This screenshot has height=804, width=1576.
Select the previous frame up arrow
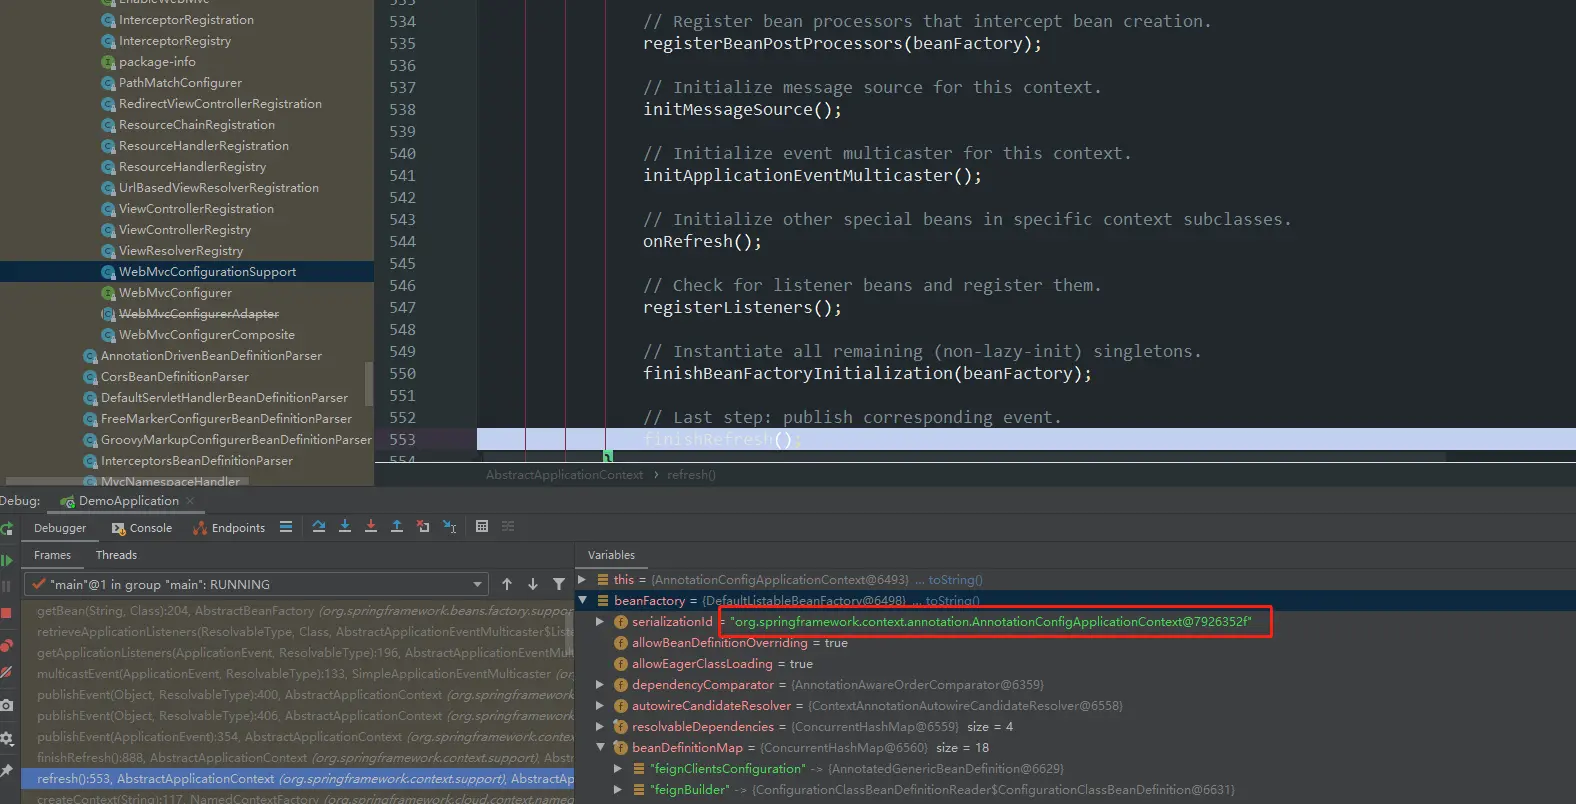point(507,584)
